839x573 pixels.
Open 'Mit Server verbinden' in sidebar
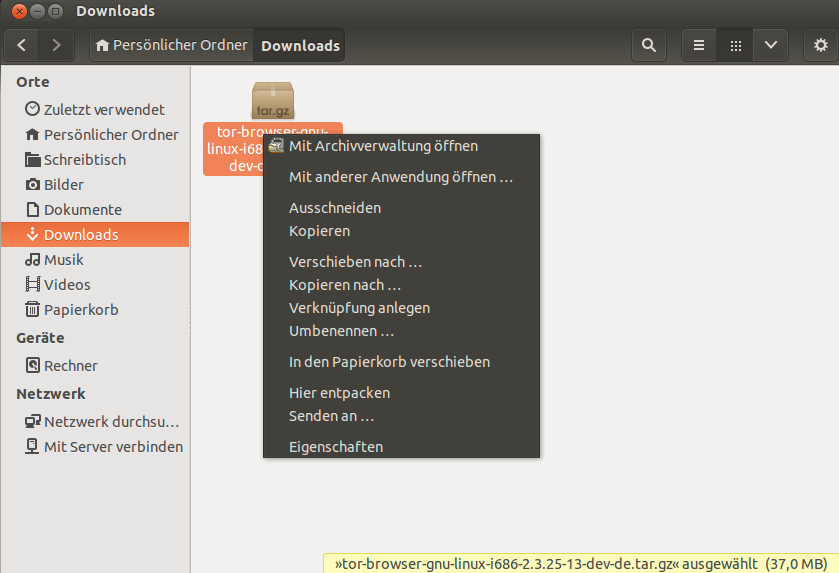tap(112, 447)
